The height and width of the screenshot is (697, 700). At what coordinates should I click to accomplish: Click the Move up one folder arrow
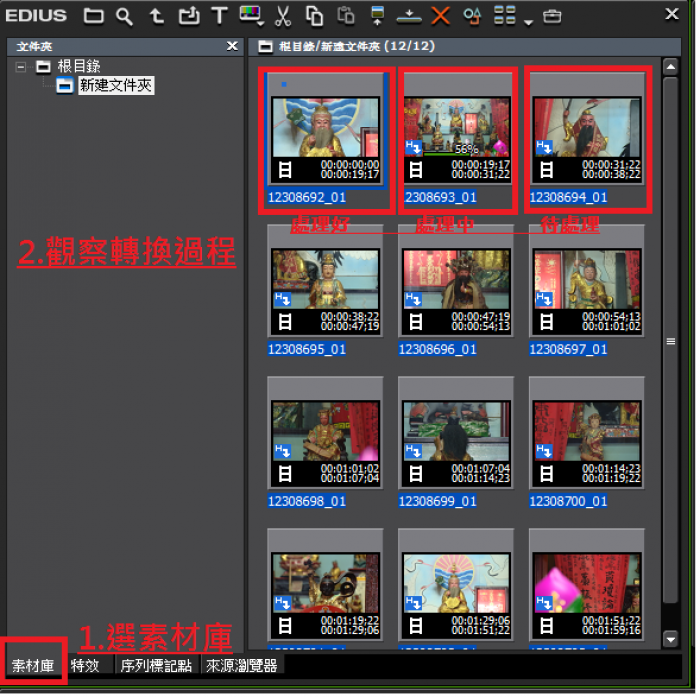(156, 15)
